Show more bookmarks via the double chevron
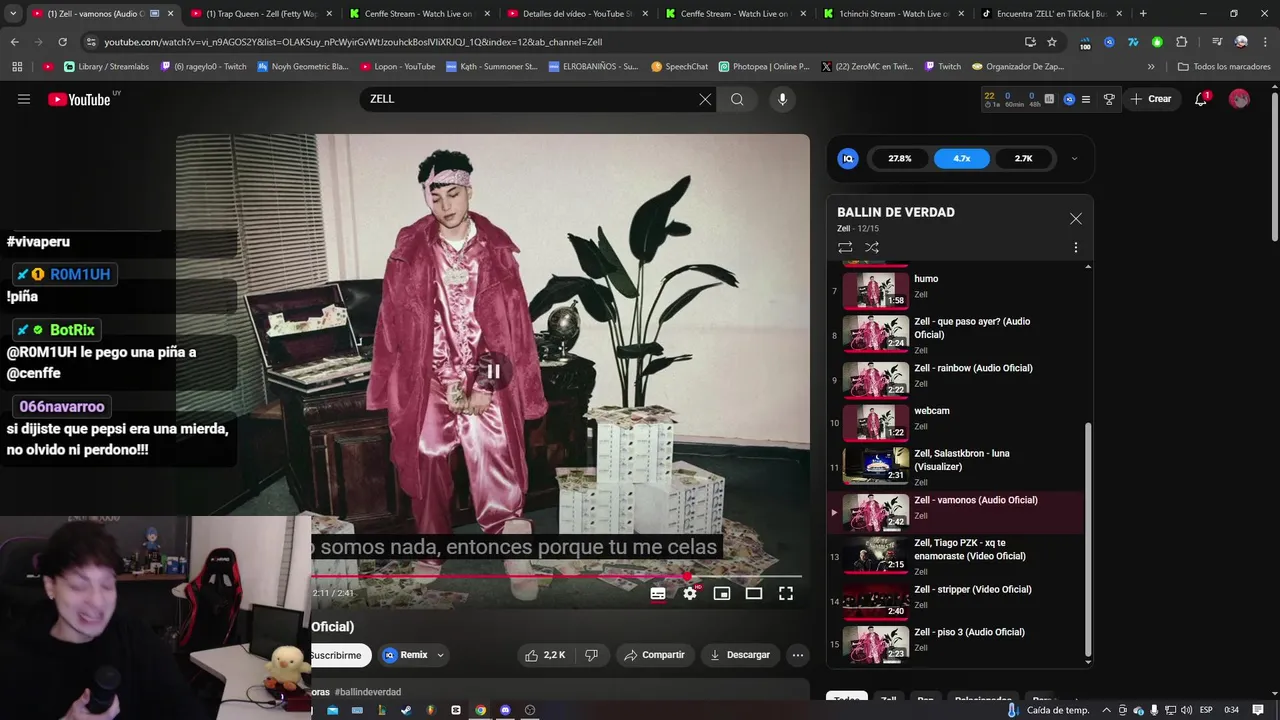The height and width of the screenshot is (720, 1280). pos(1151,67)
